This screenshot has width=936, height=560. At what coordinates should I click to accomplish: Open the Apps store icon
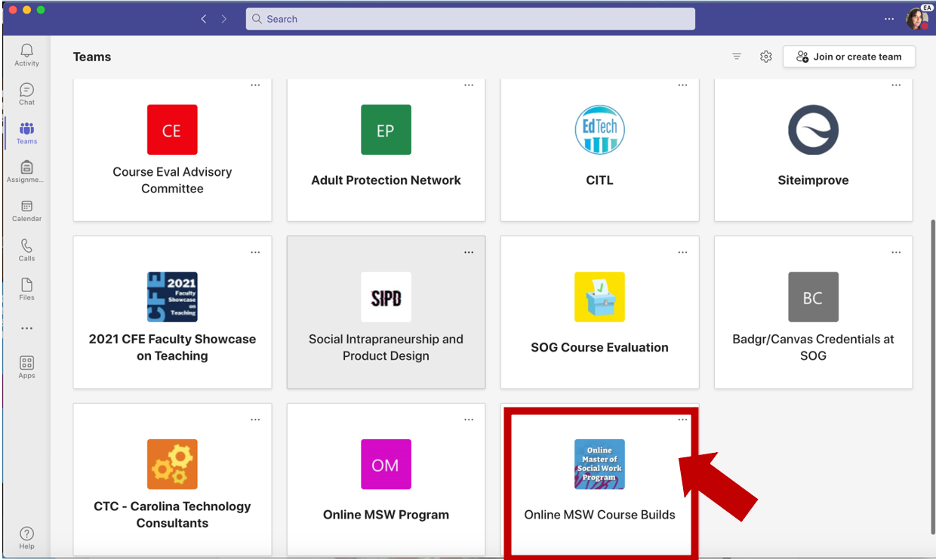pos(27,367)
